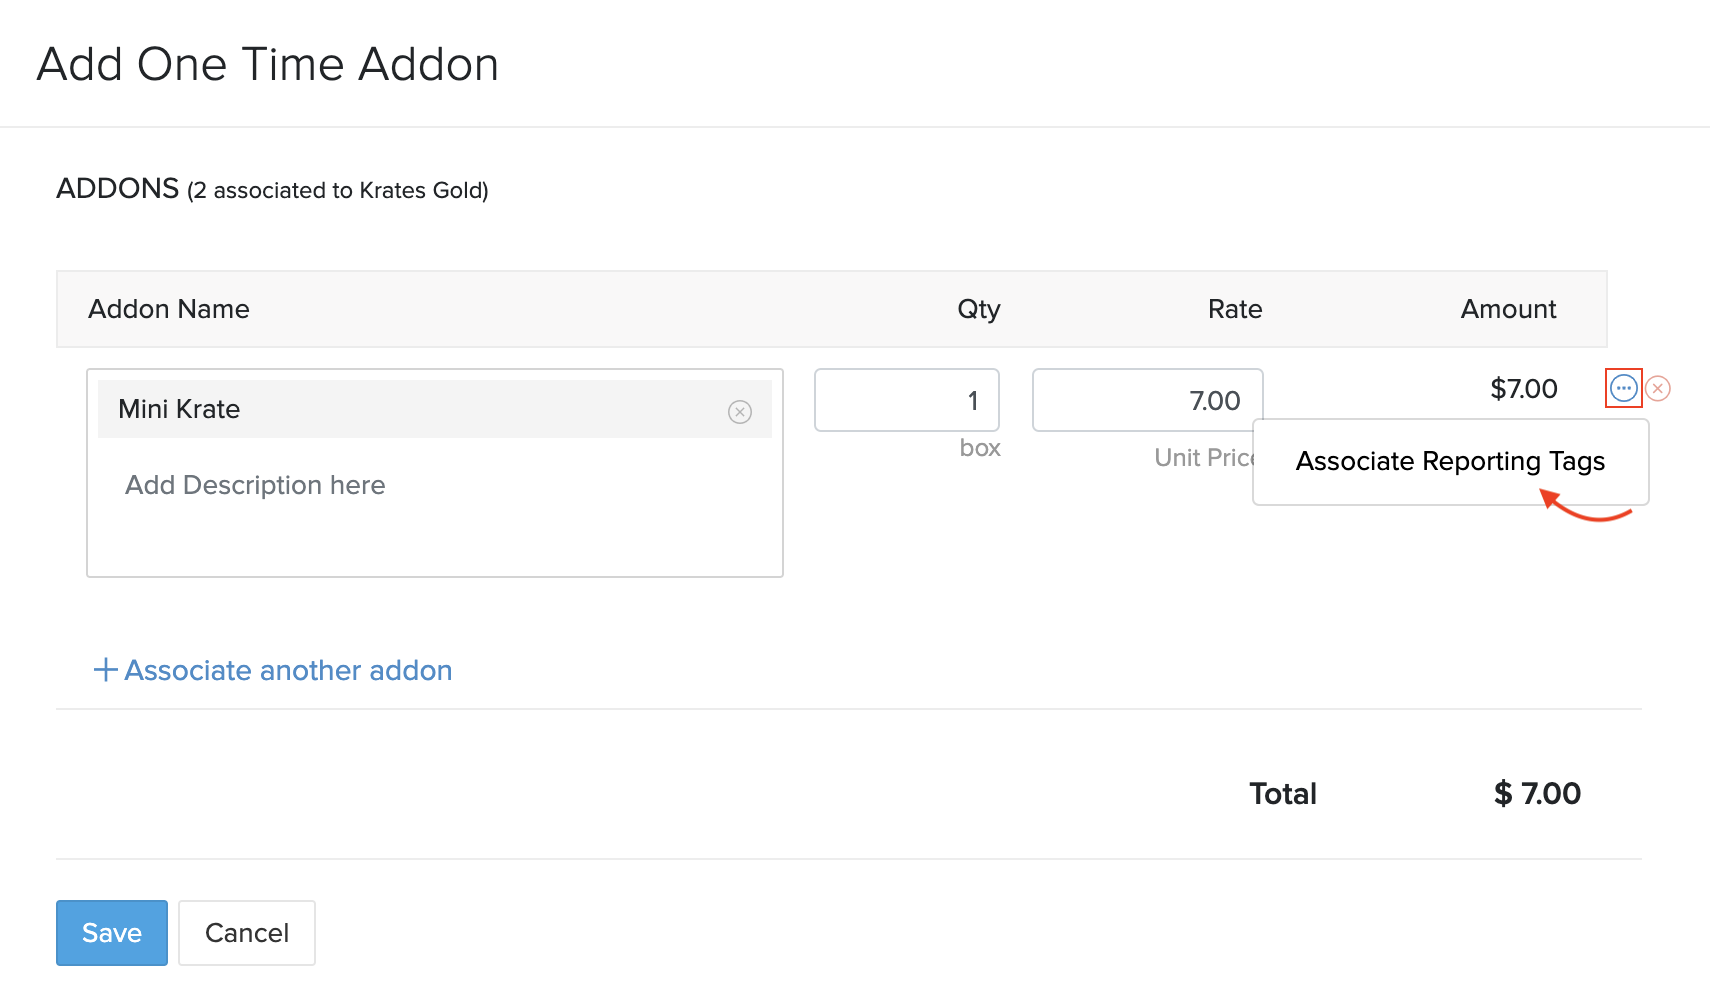The width and height of the screenshot is (1710, 1000).
Task: Edit the Rate field showing 7.00
Action: (1147, 400)
